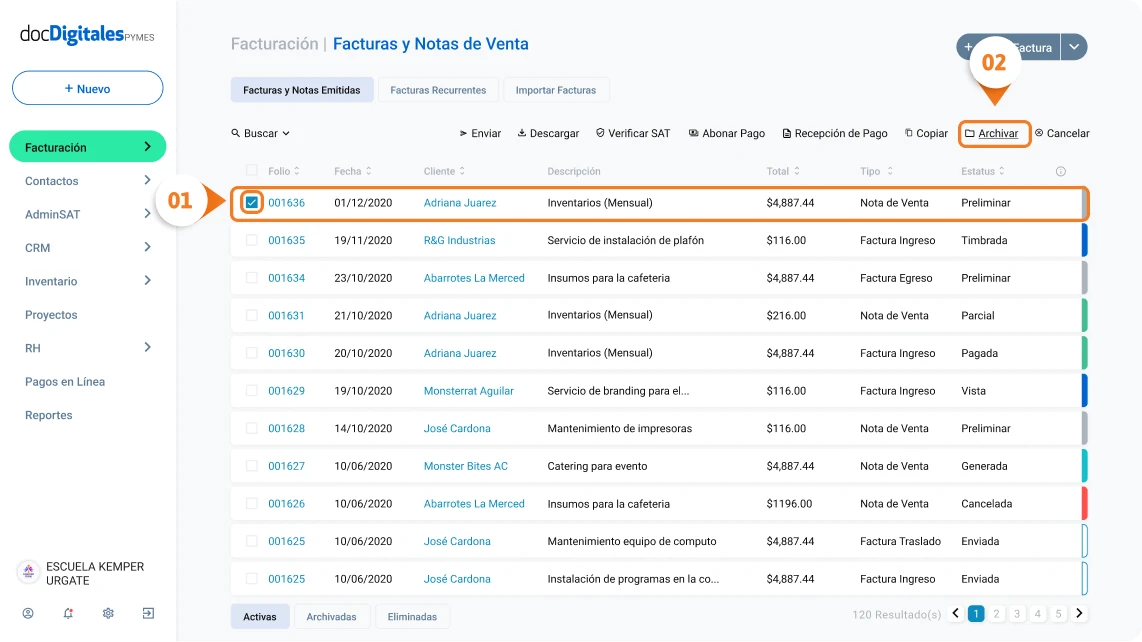The height and width of the screenshot is (642, 1142).
Task: Click the Enviar toolbar icon
Action: 464,133
